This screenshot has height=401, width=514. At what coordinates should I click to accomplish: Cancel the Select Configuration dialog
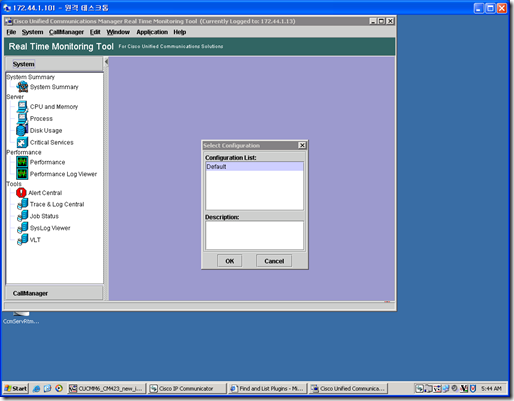[x=274, y=261]
